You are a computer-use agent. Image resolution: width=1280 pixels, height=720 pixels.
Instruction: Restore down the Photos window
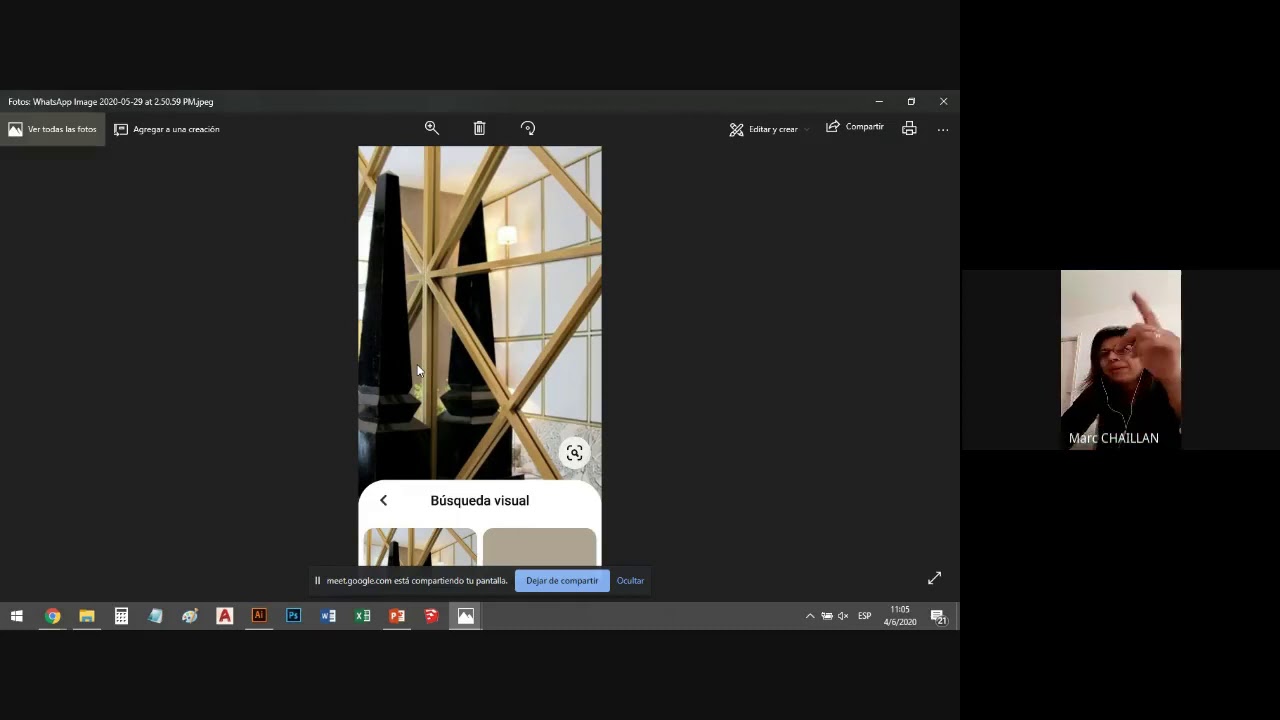click(911, 102)
